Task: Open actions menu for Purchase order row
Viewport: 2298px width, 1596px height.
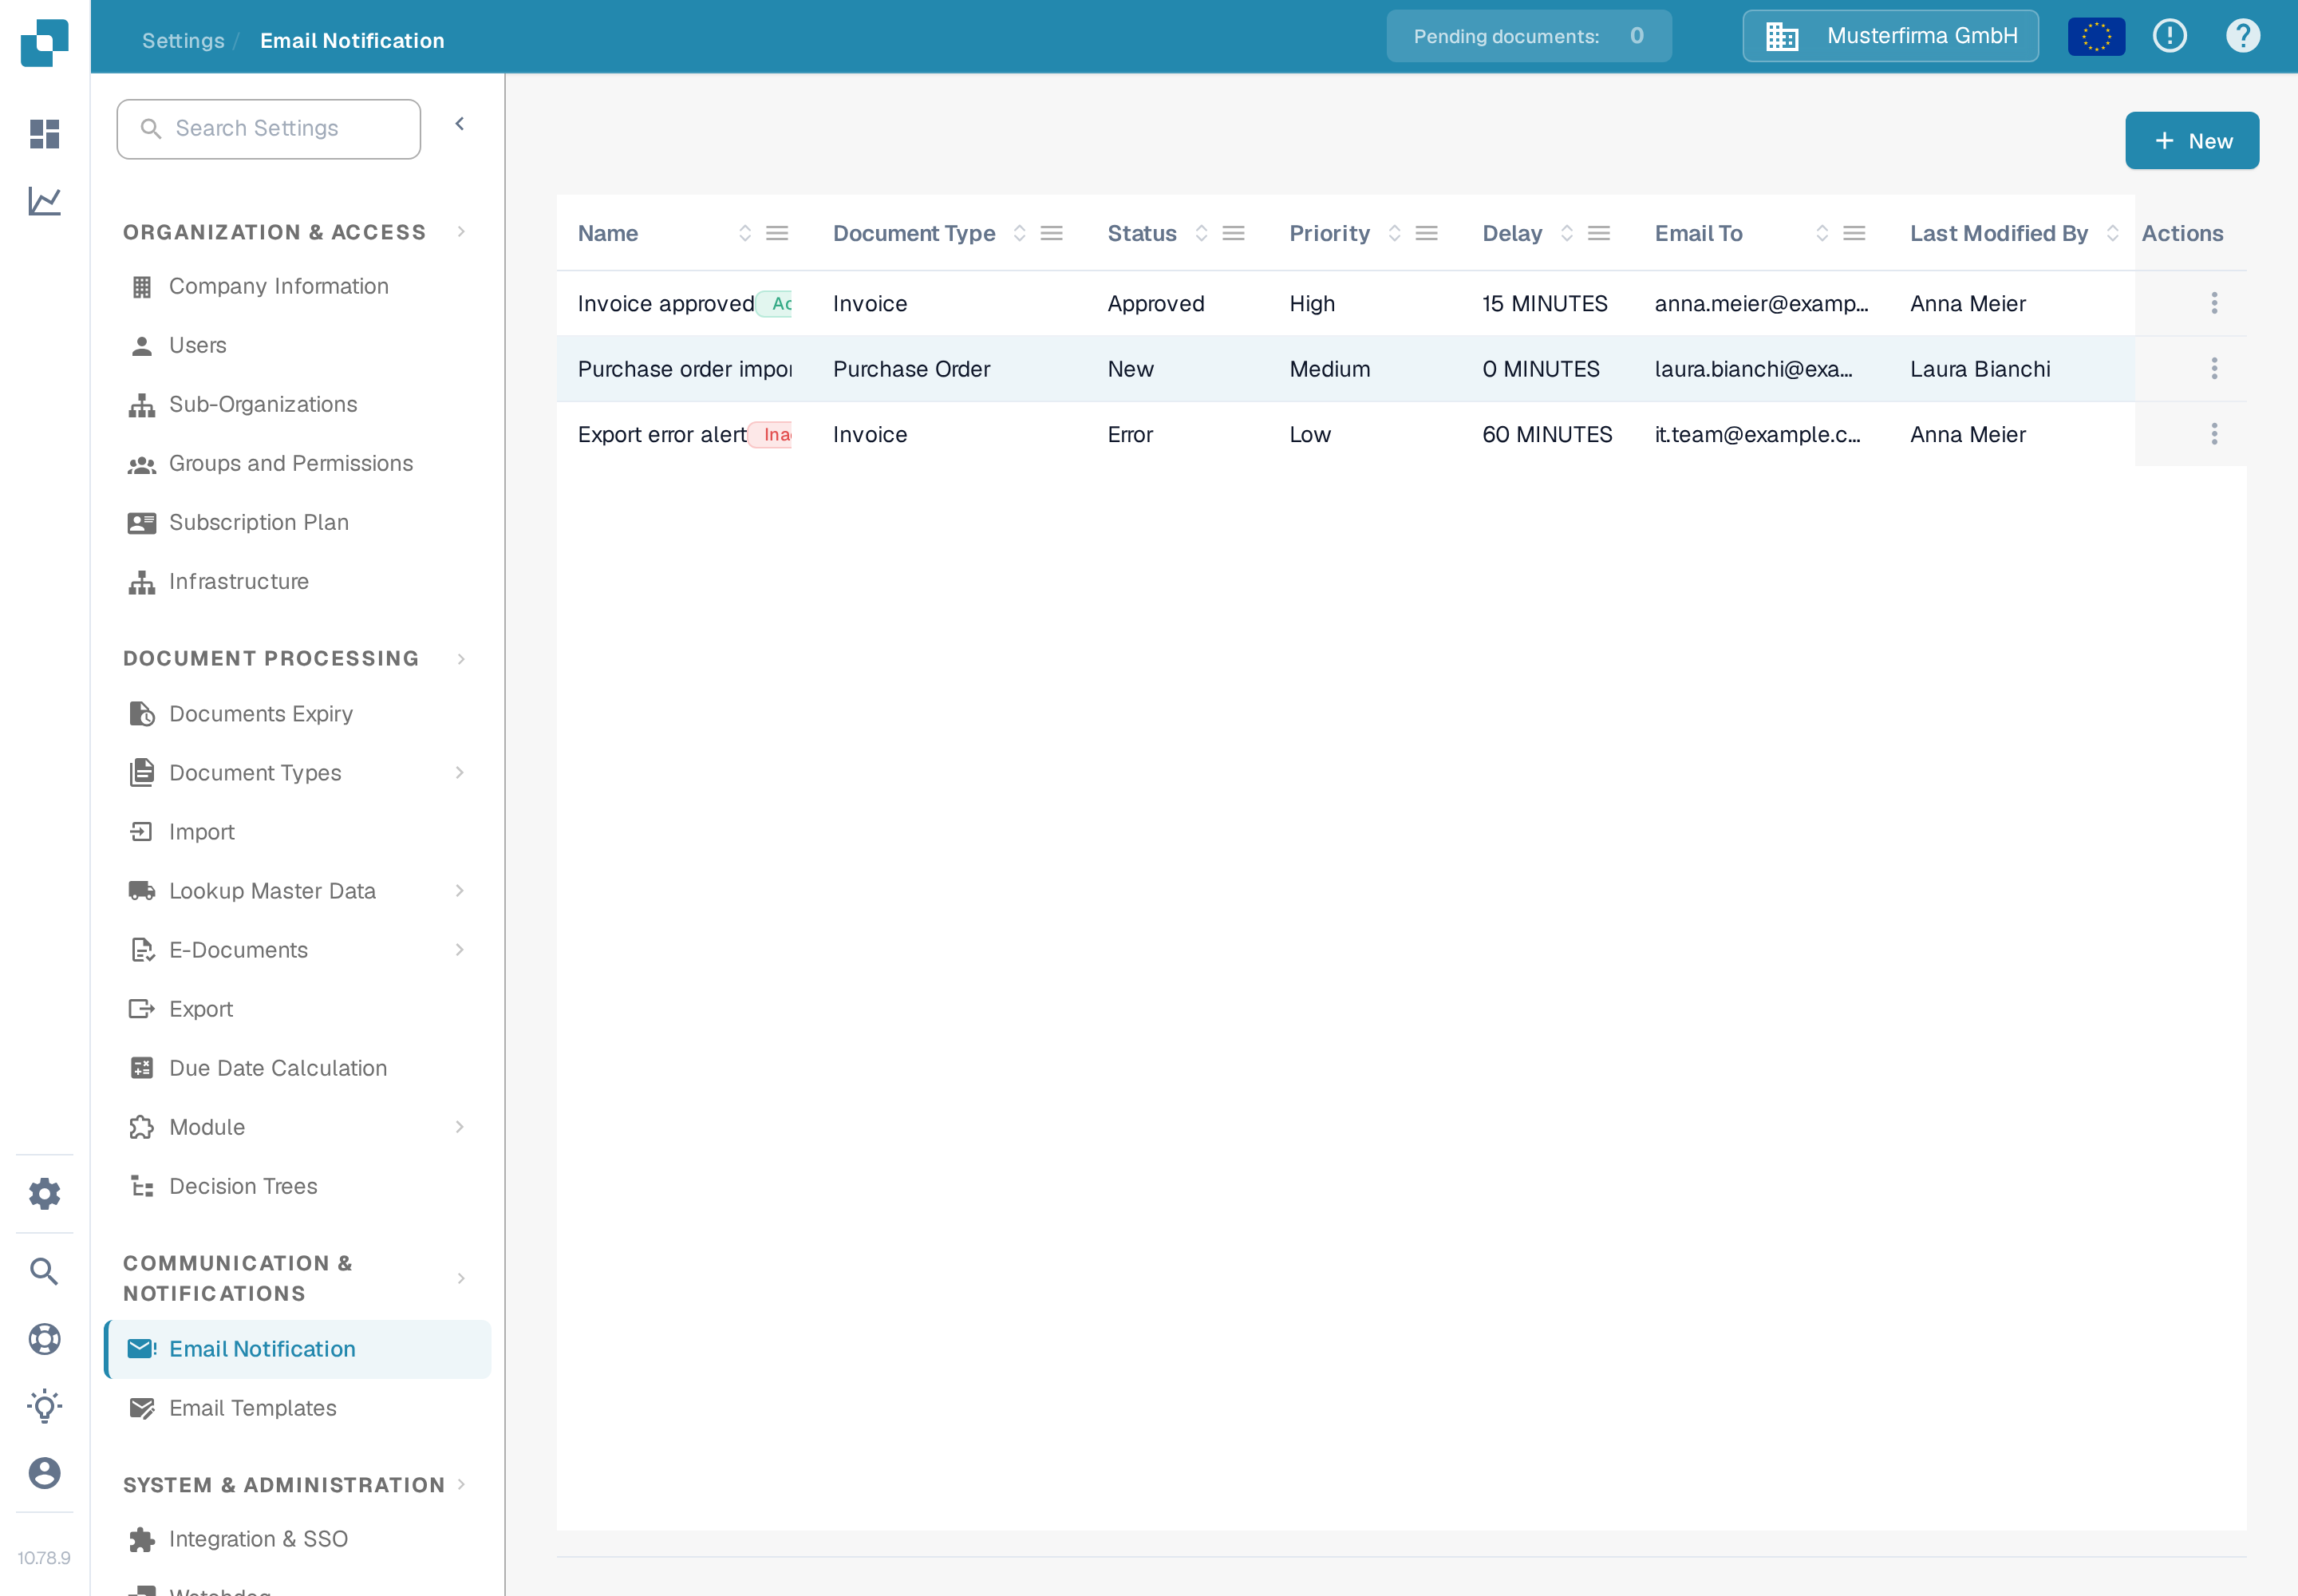Action: (2214, 369)
